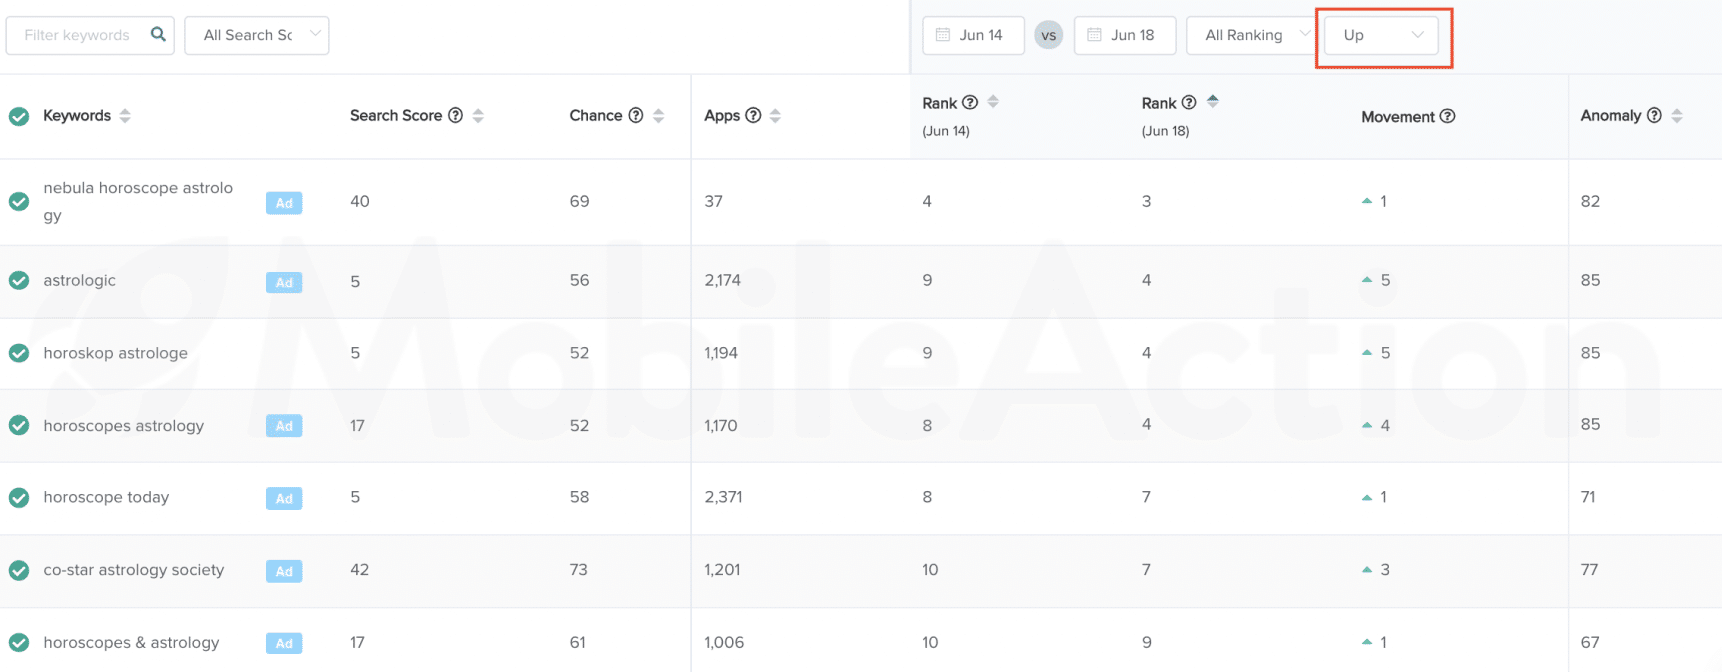Click Apps value 1,194
This screenshot has height=672, width=1722.
tap(721, 353)
